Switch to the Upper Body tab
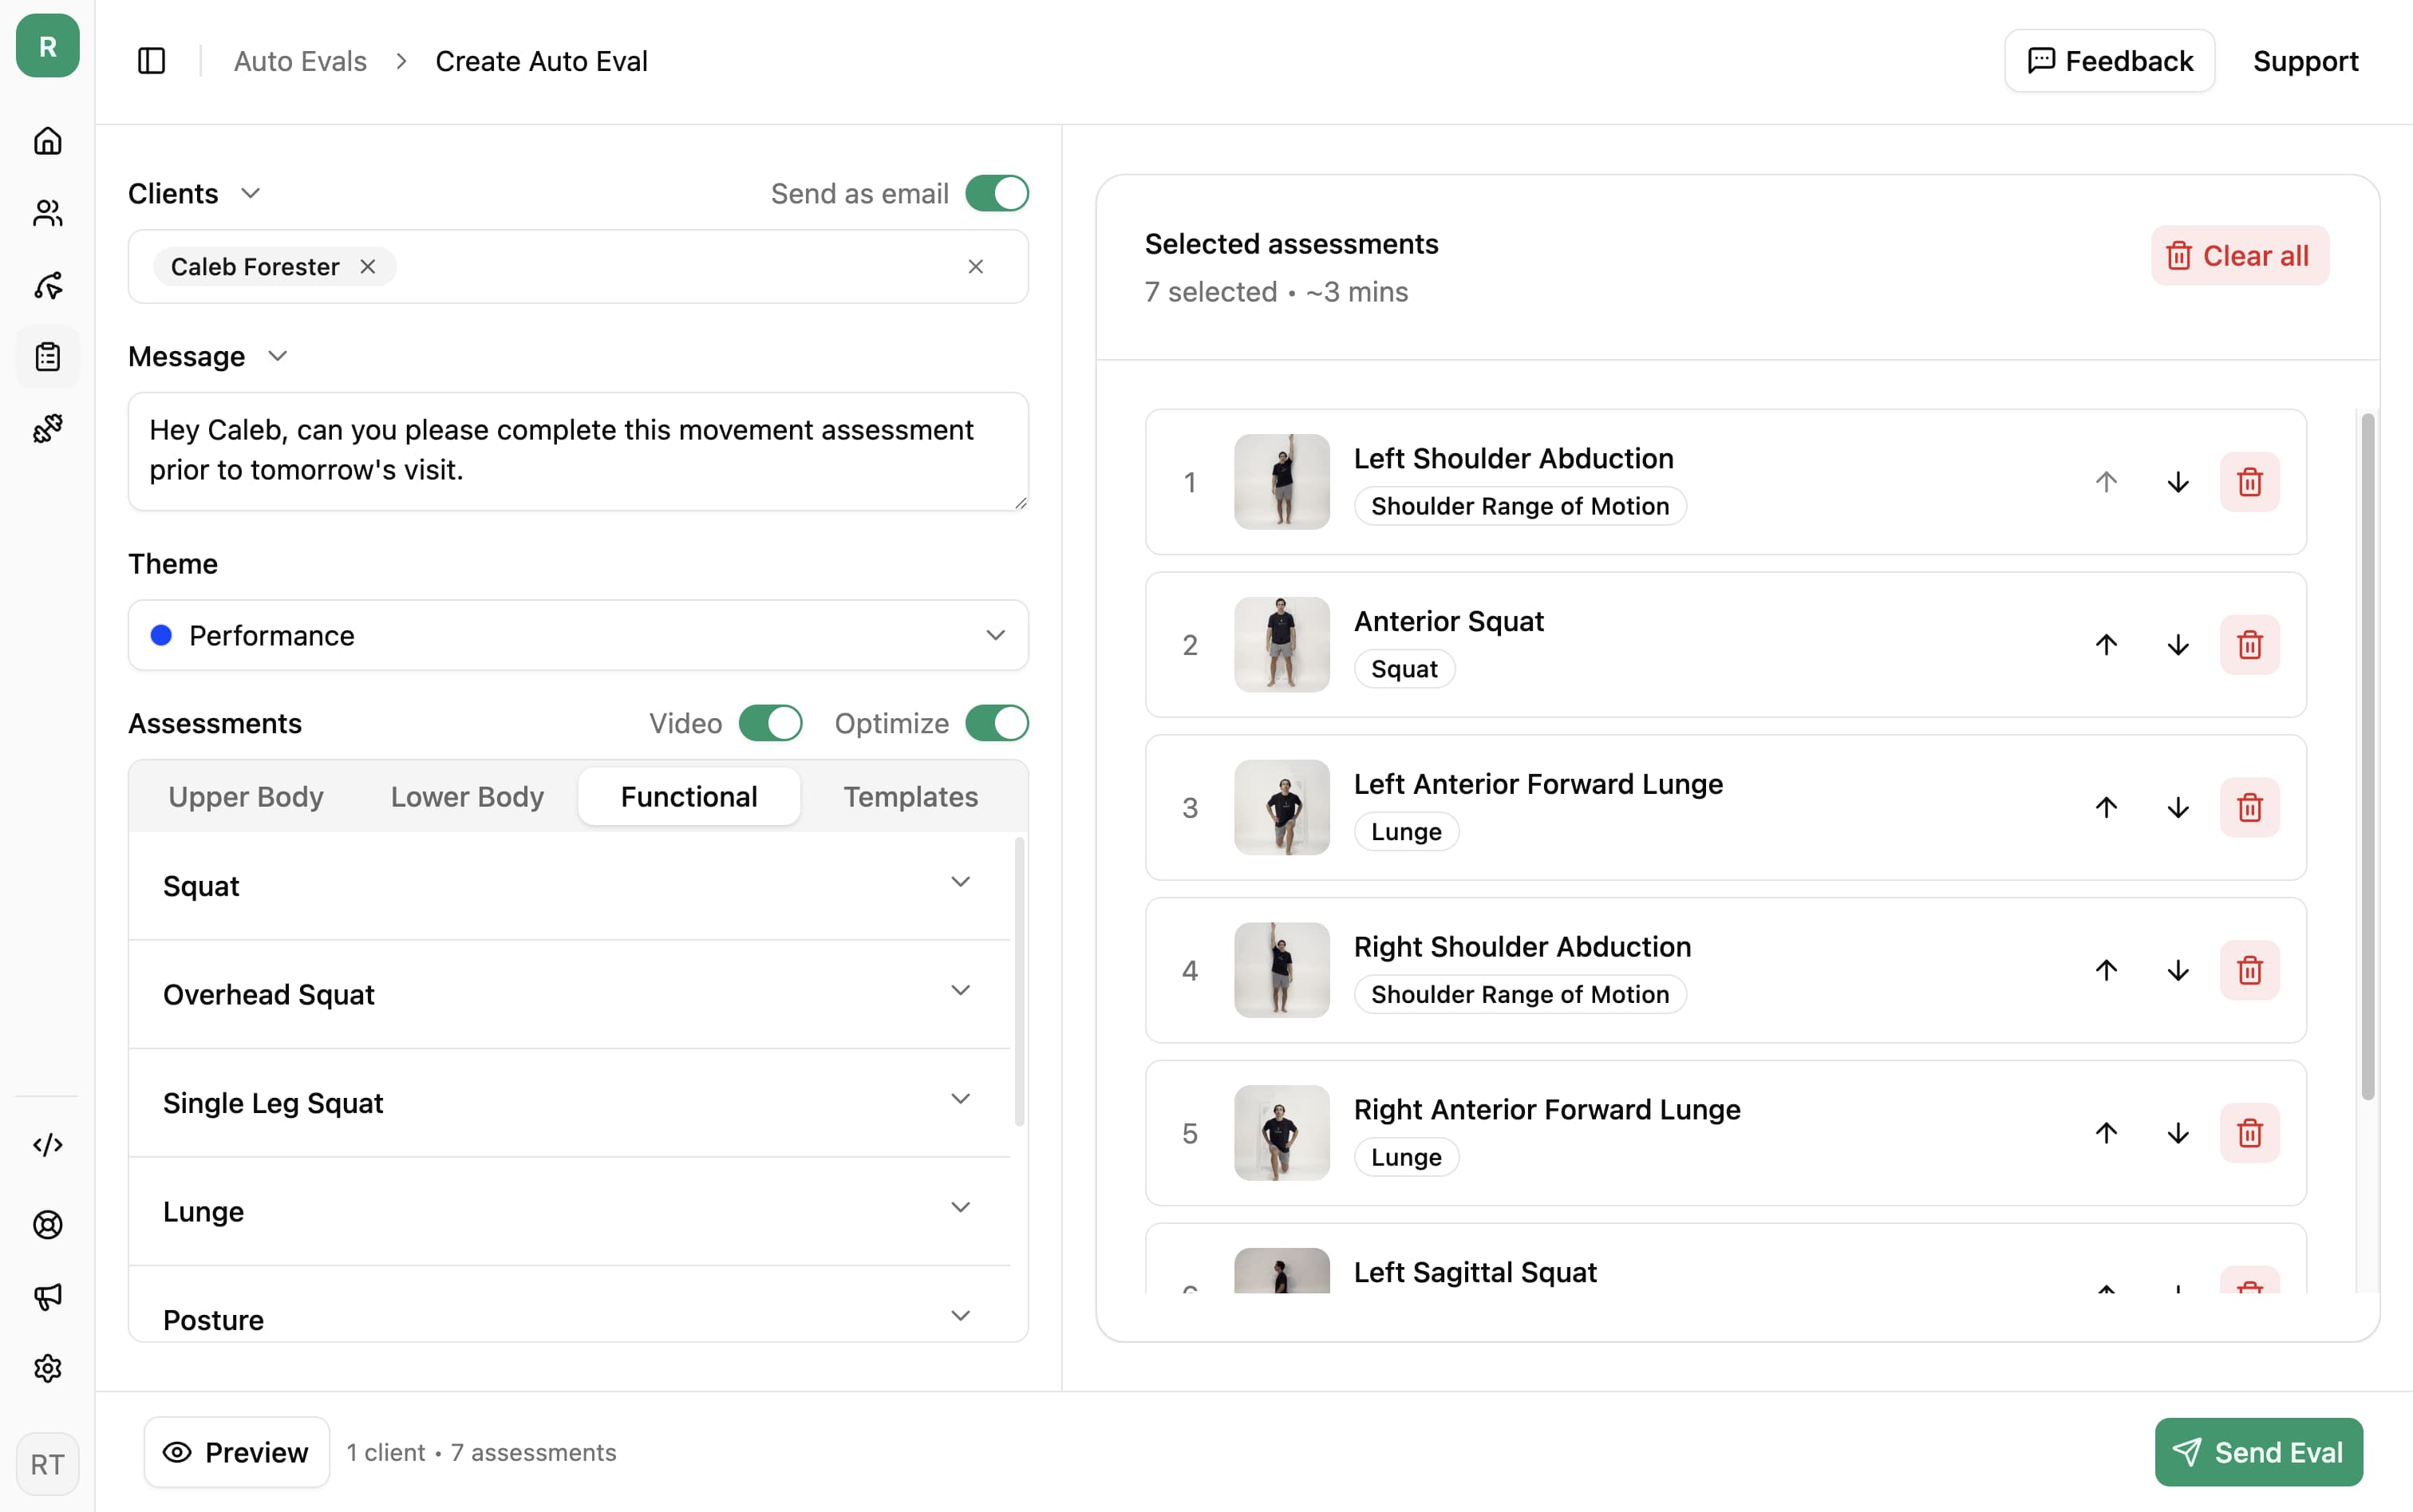Viewport: 2413px width, 1512px height. pyautogui.click(x=246, y=797)
